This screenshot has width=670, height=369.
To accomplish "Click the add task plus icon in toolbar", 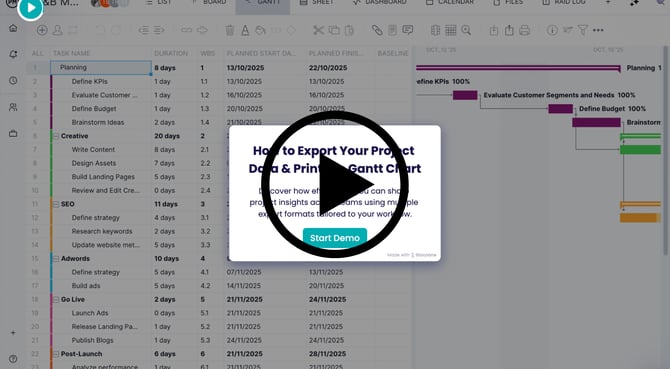I will [x=42, y=30].
